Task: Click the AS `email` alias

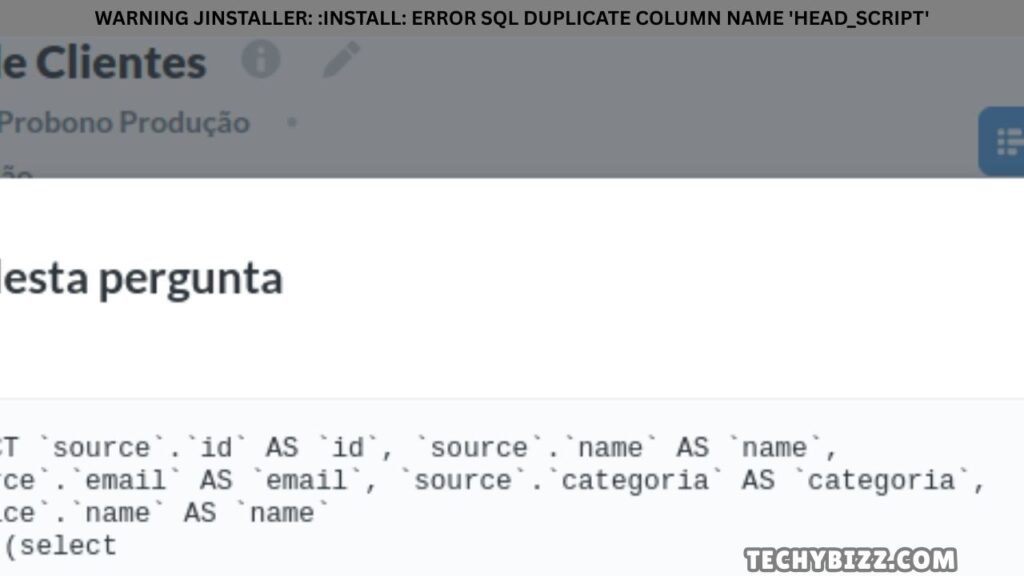Action: [x=273, y=481]
